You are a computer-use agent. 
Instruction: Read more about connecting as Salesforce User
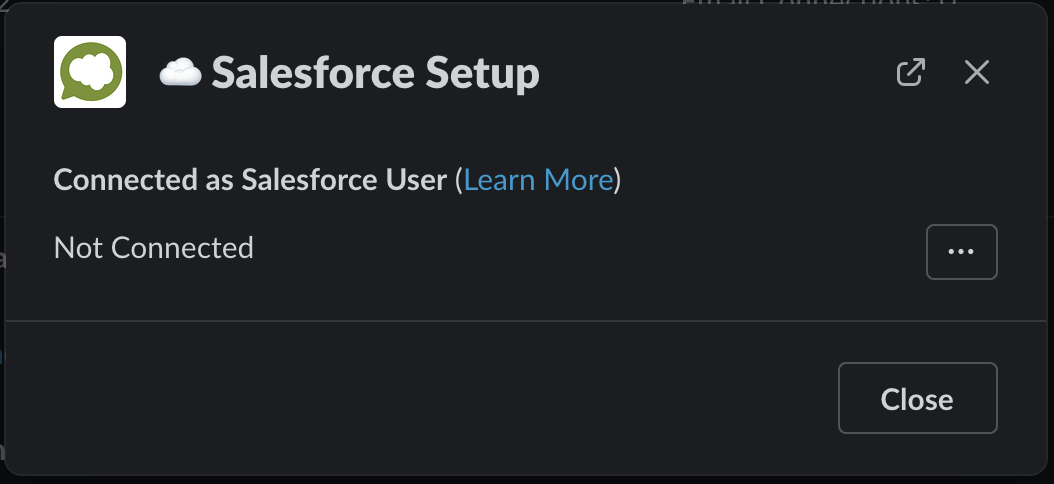click(538, 179)
